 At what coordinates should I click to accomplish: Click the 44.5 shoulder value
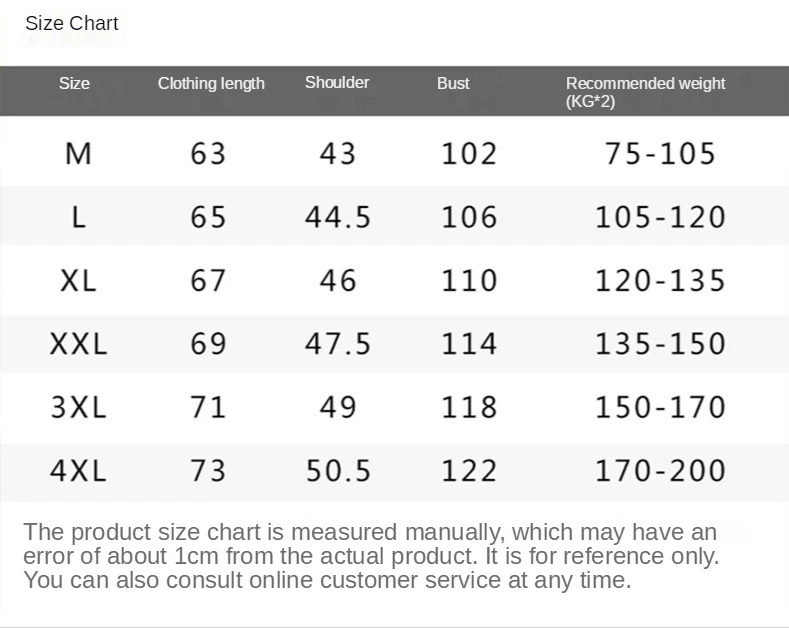[338, 217]
